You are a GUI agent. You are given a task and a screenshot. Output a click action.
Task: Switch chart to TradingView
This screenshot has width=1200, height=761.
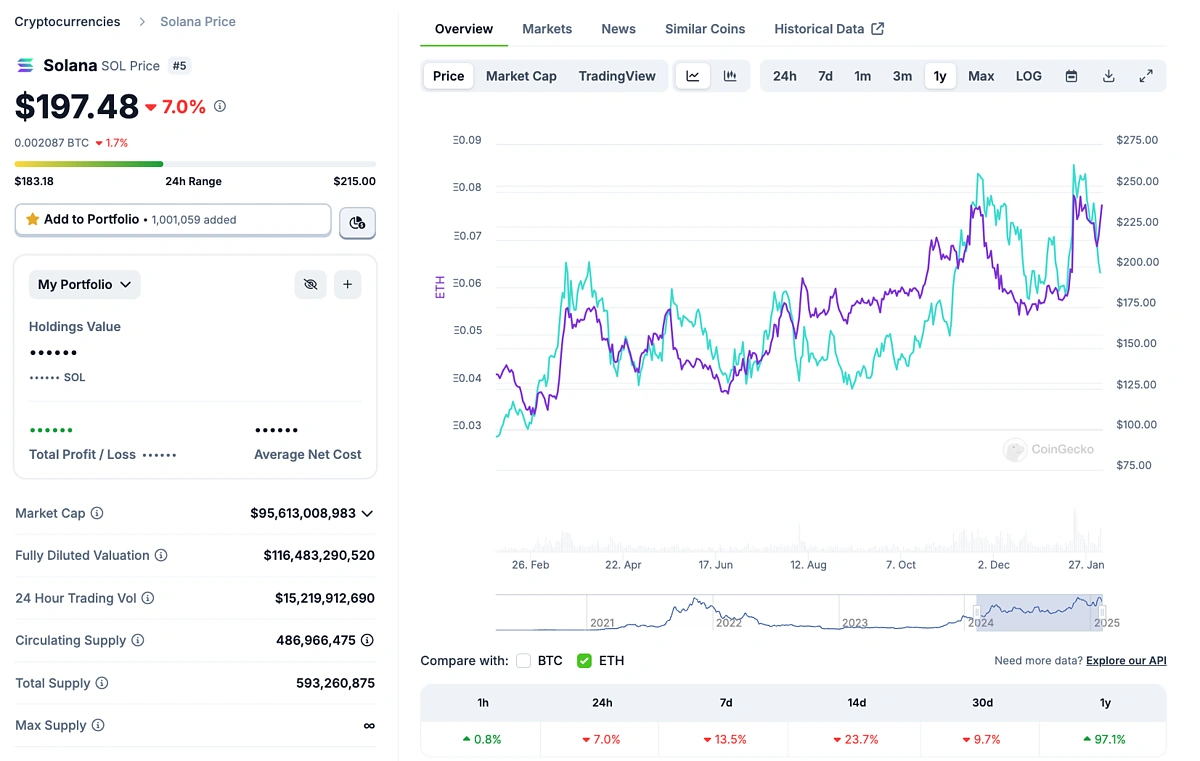pyautogui.click(x=617, y=76)
